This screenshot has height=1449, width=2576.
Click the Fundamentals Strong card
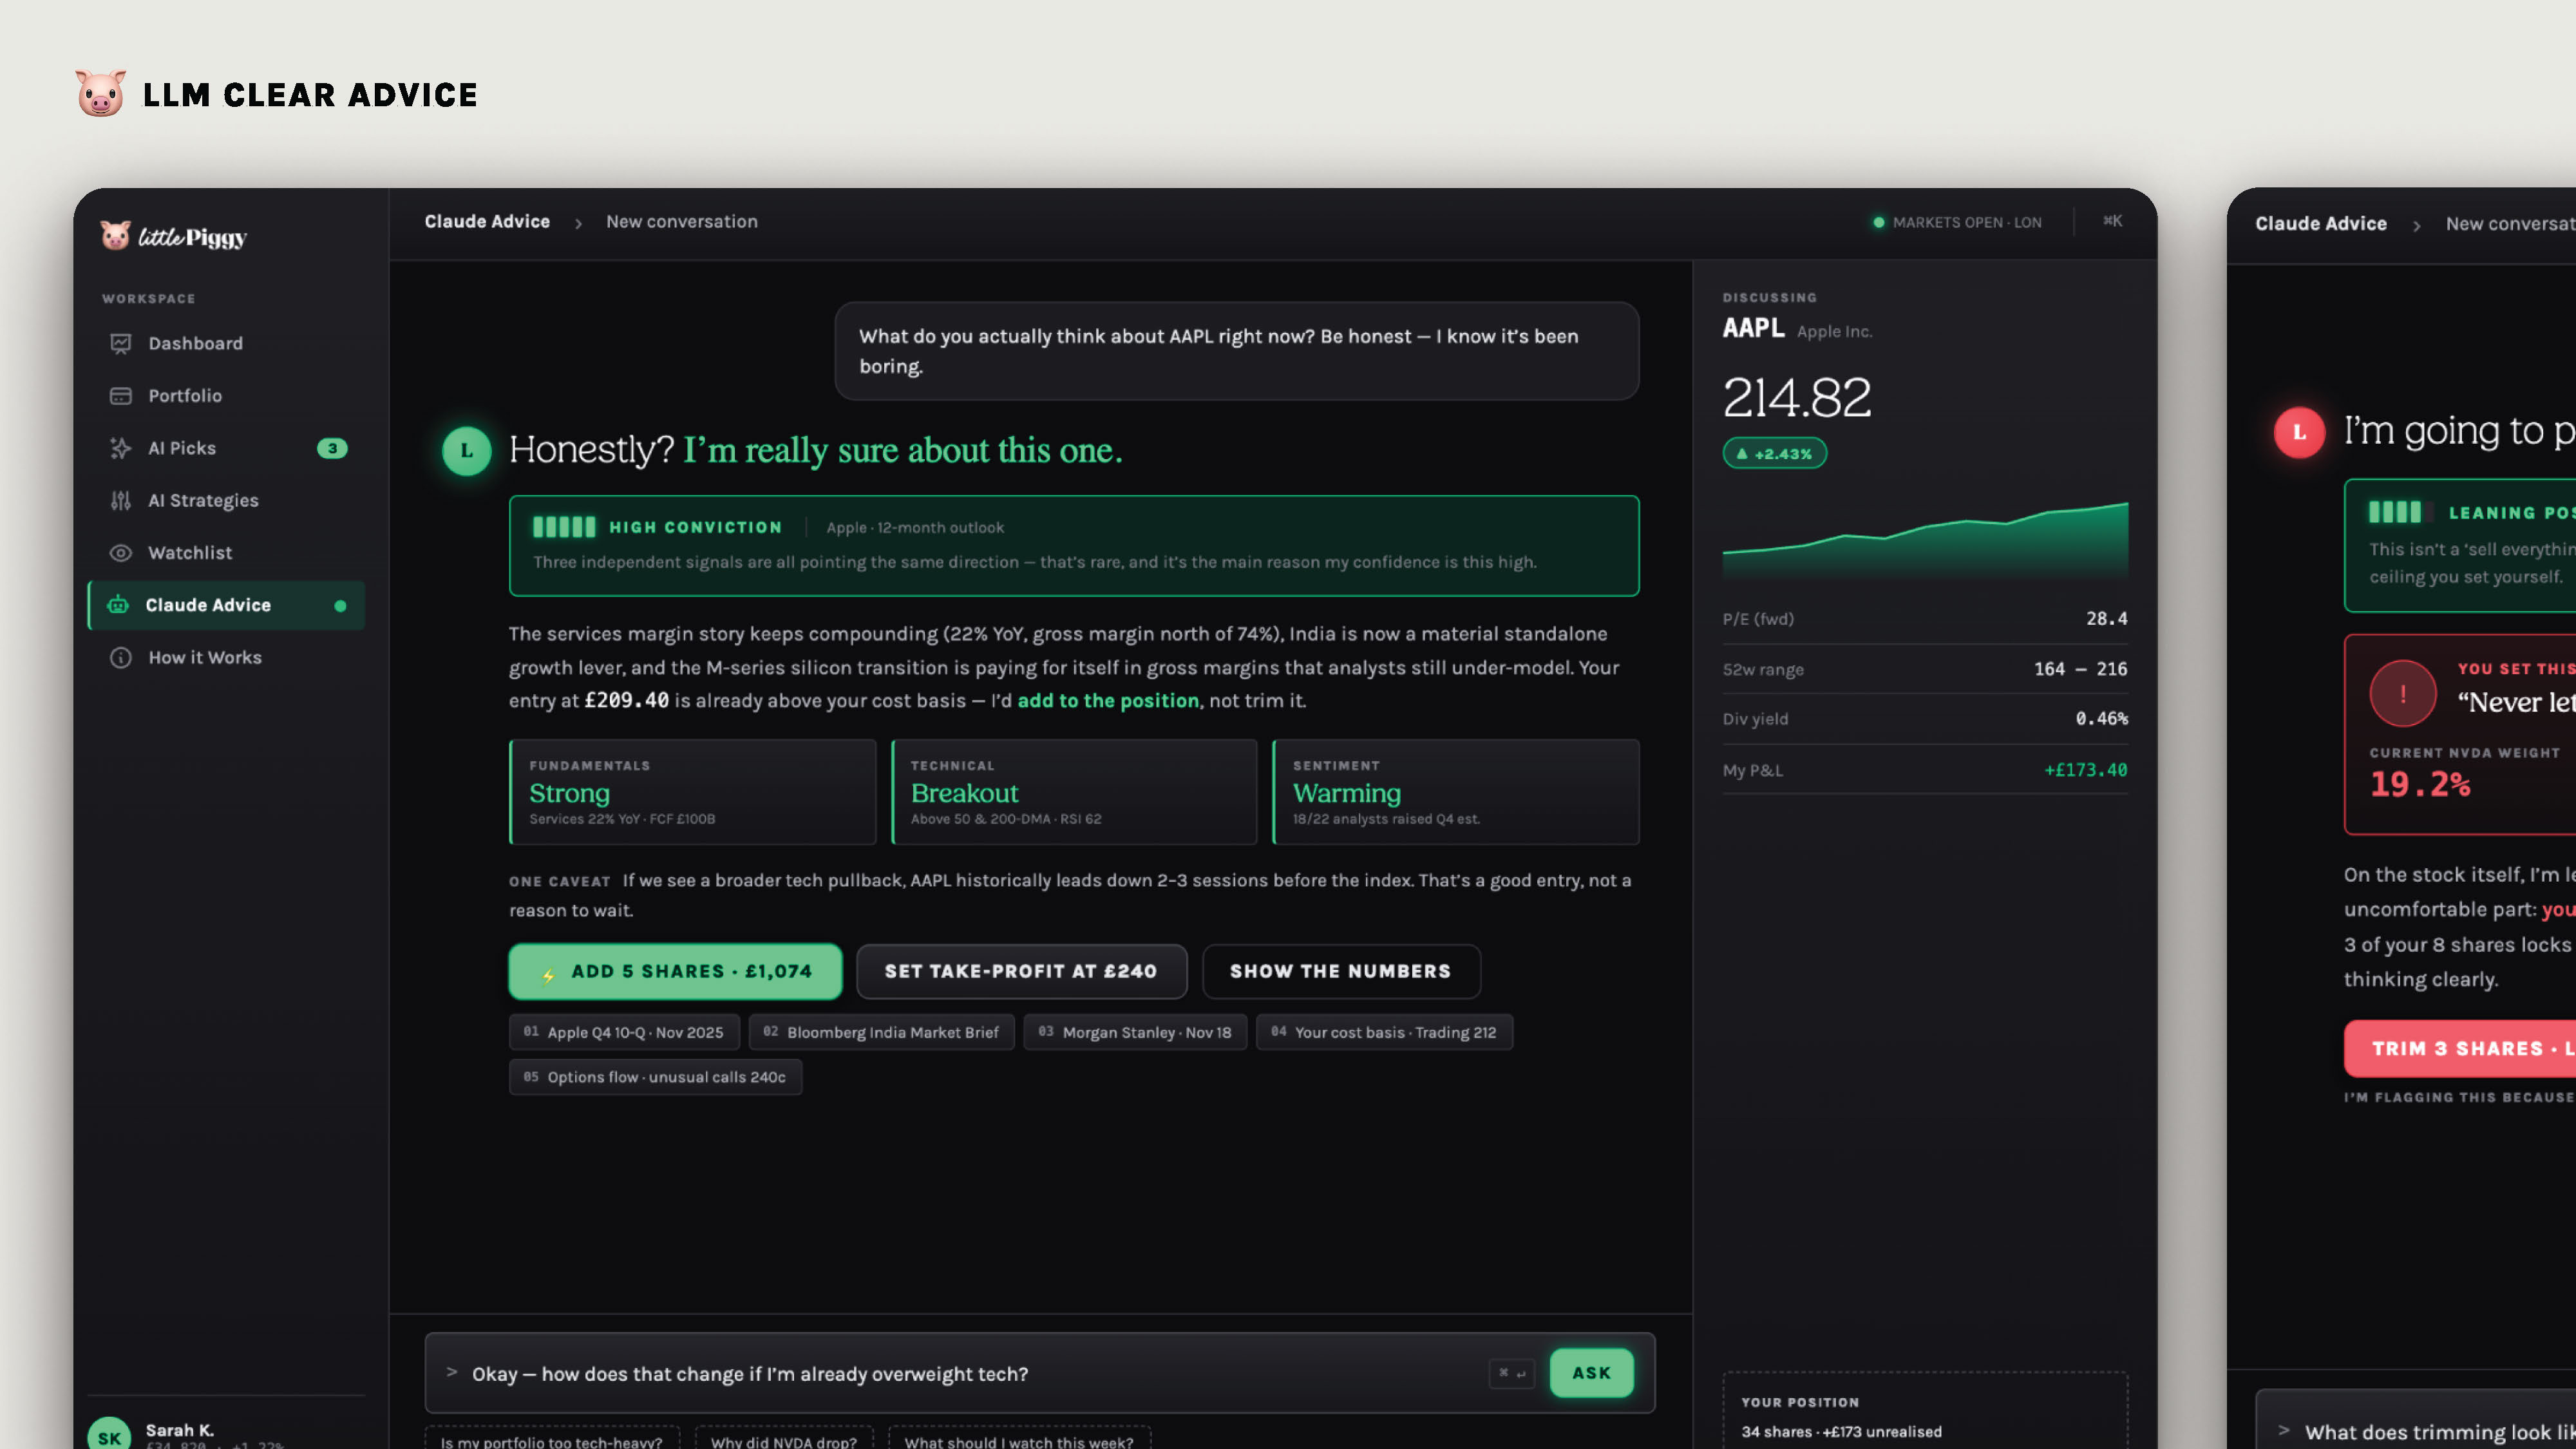[692, 792]
